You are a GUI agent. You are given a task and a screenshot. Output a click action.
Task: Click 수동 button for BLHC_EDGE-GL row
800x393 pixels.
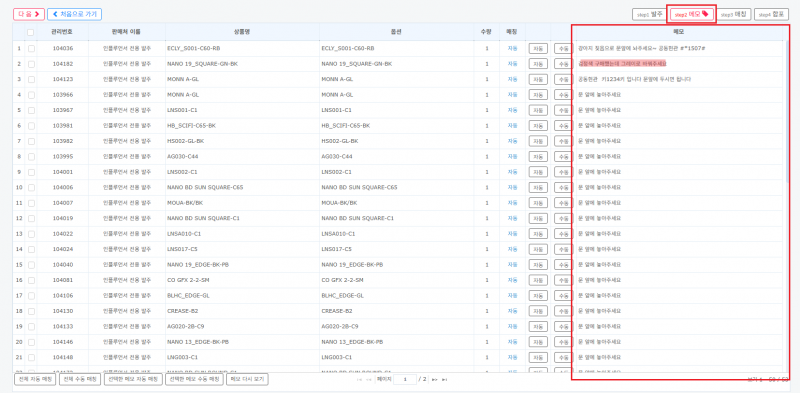(x=563, y=296)
